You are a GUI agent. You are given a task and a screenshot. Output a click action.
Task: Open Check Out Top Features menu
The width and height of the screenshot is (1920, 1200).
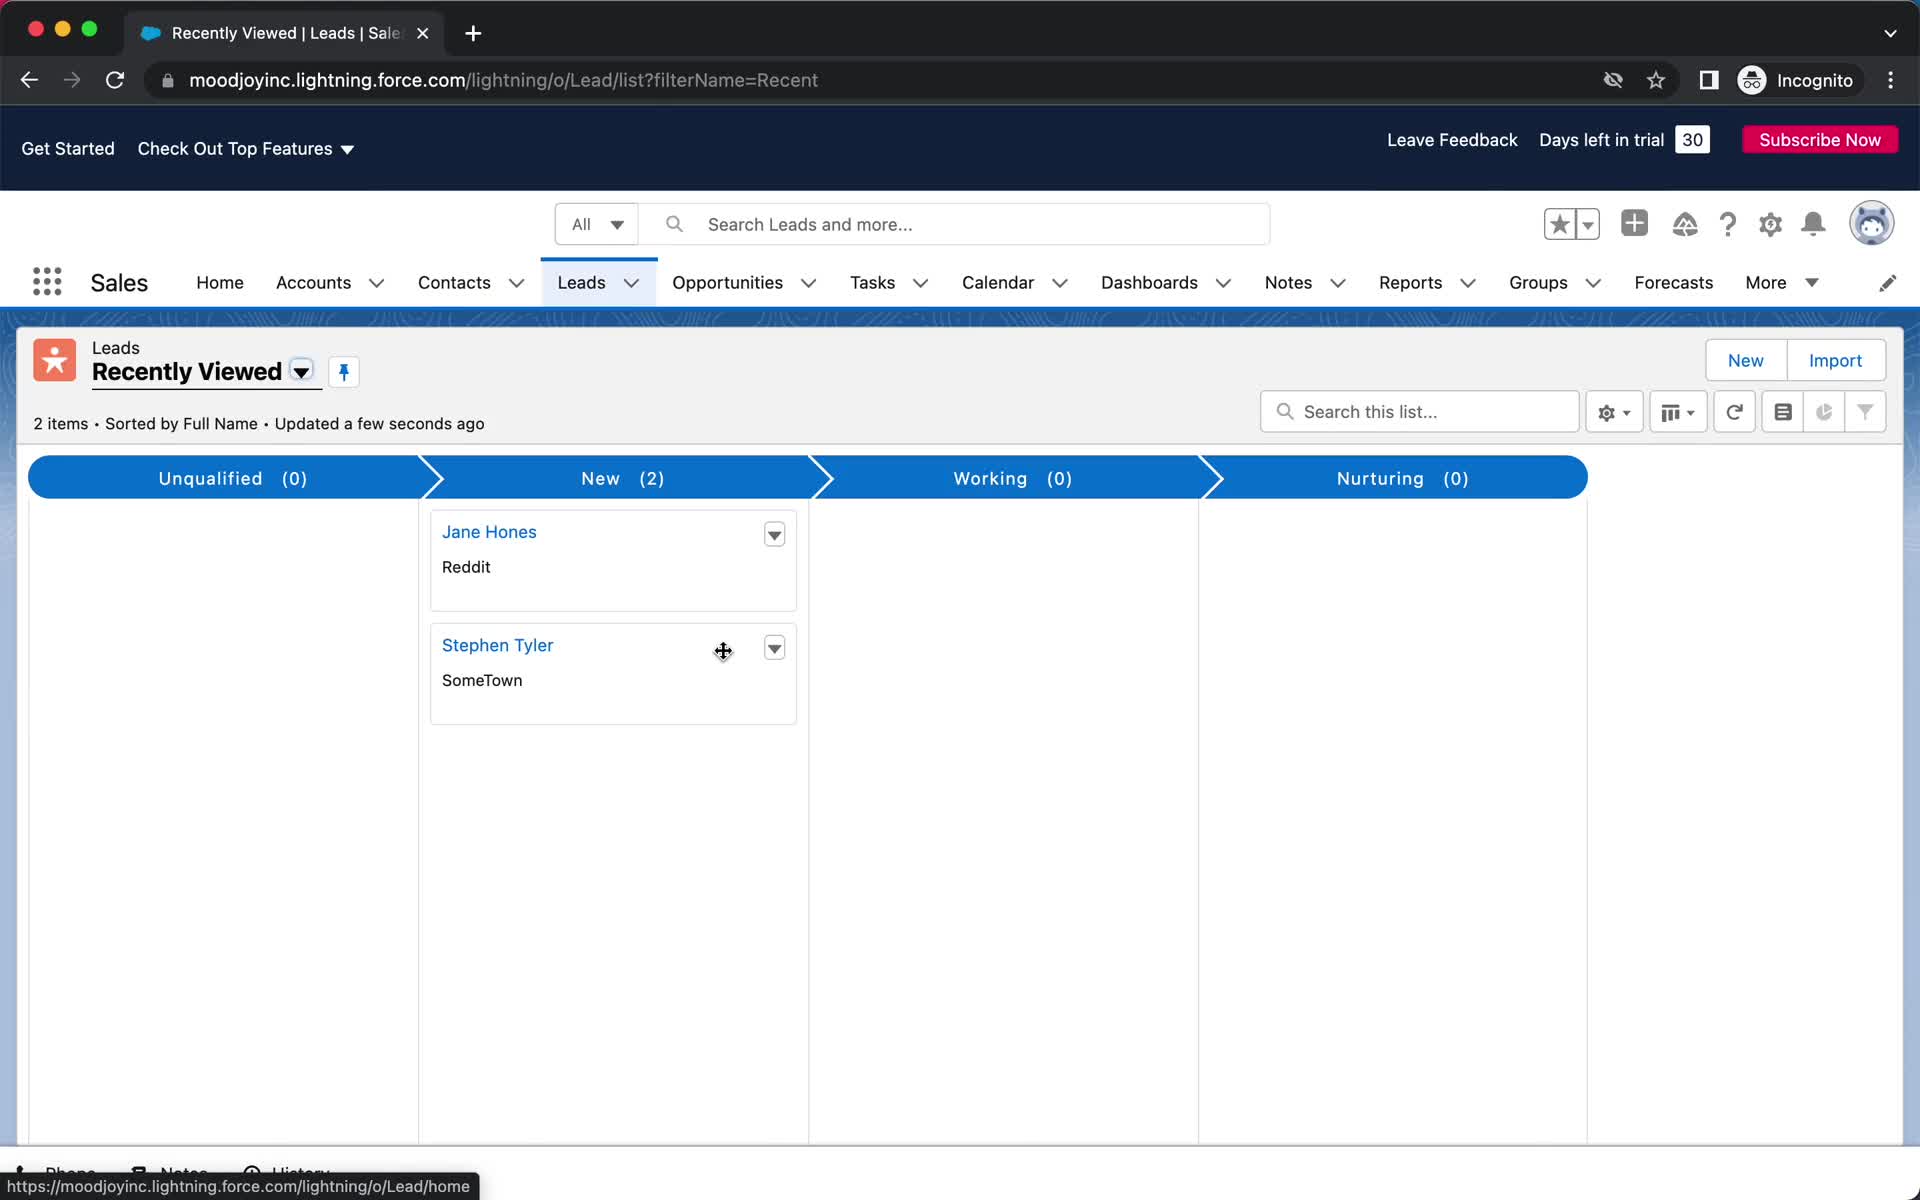pos(246,148)
